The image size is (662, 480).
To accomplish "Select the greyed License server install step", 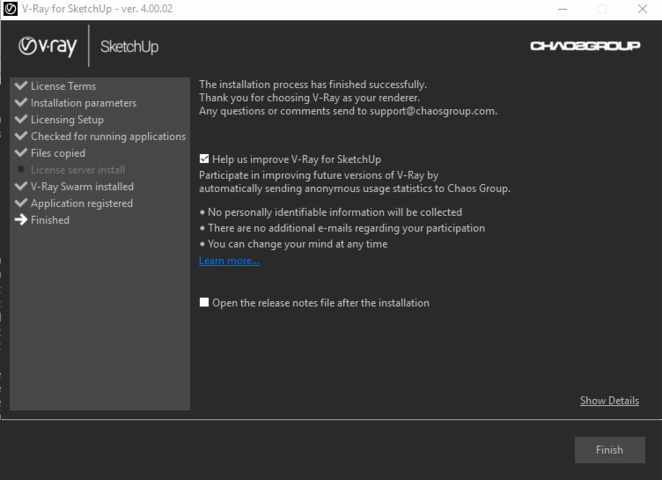I will 78,170.
